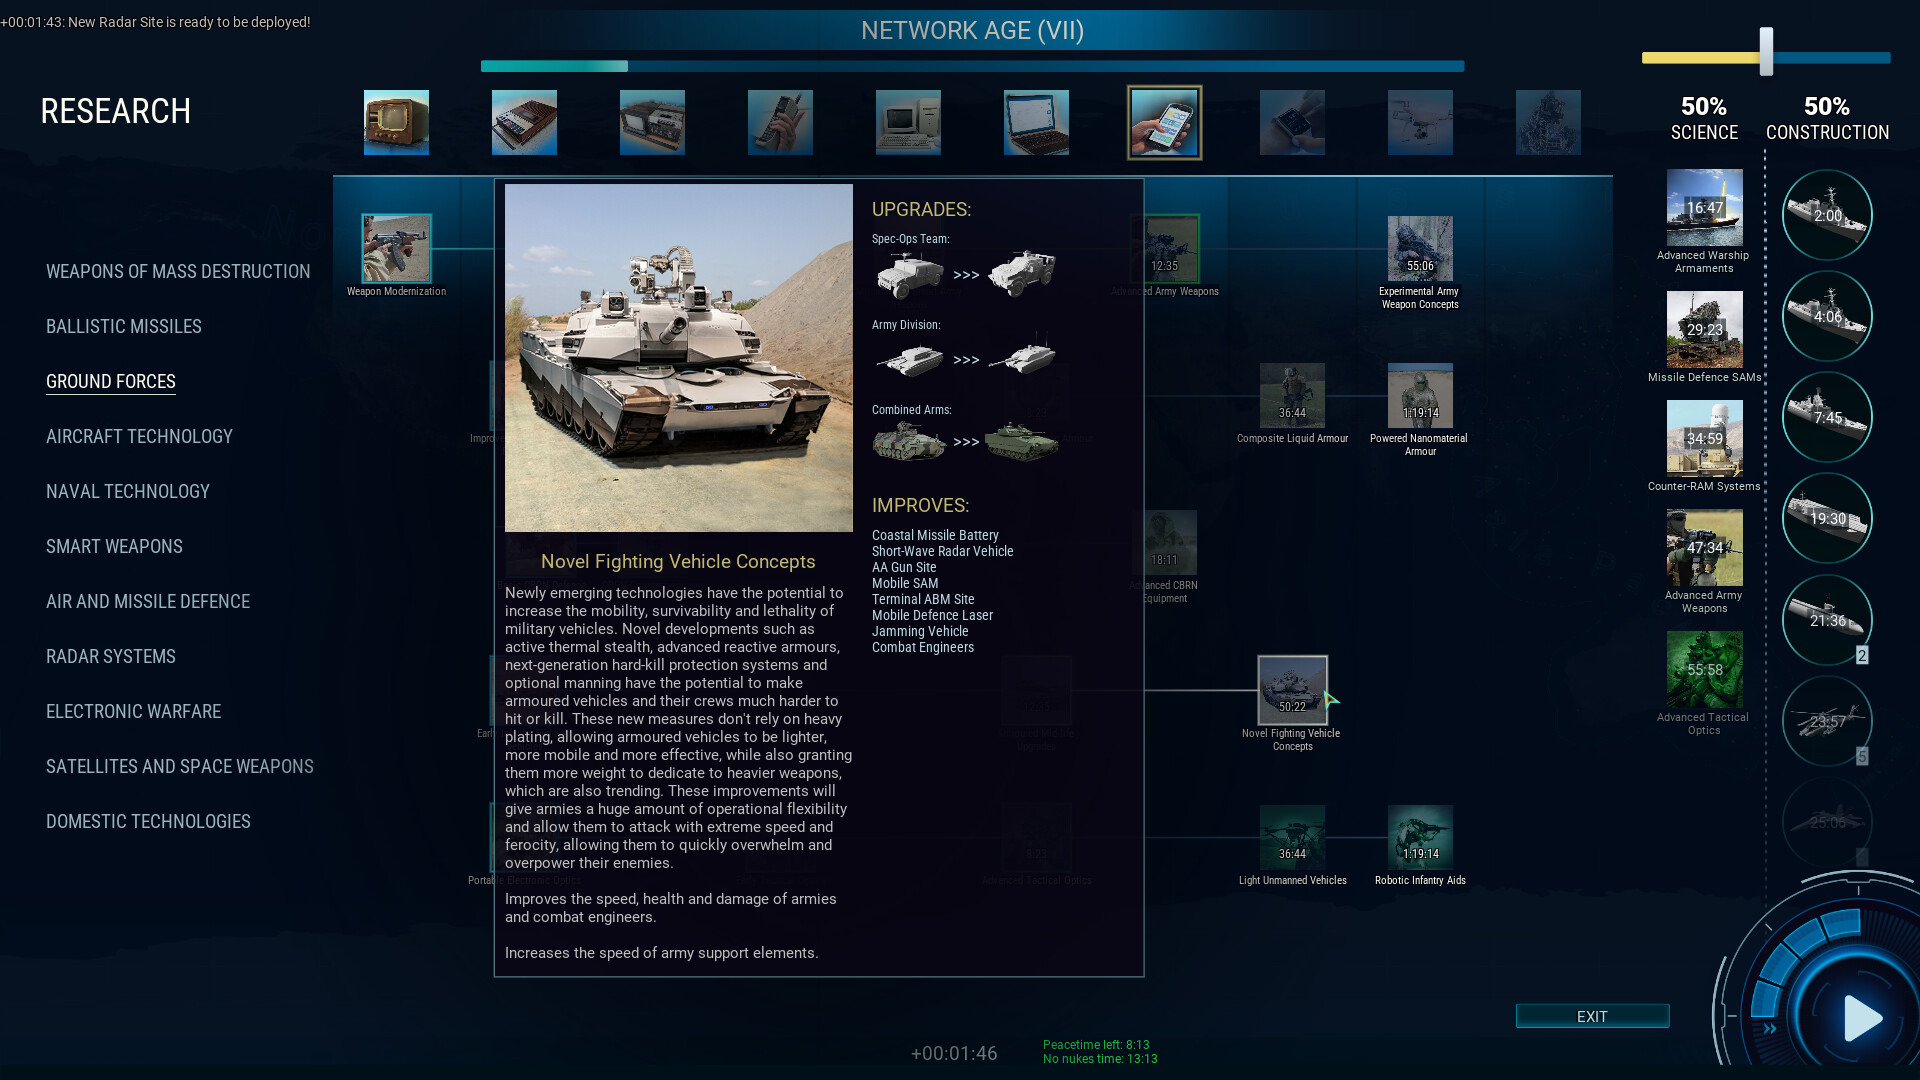This screenshot has width=1920, height=1080.
Task: Open the Ground Forces research category
Action: [111, 381]
